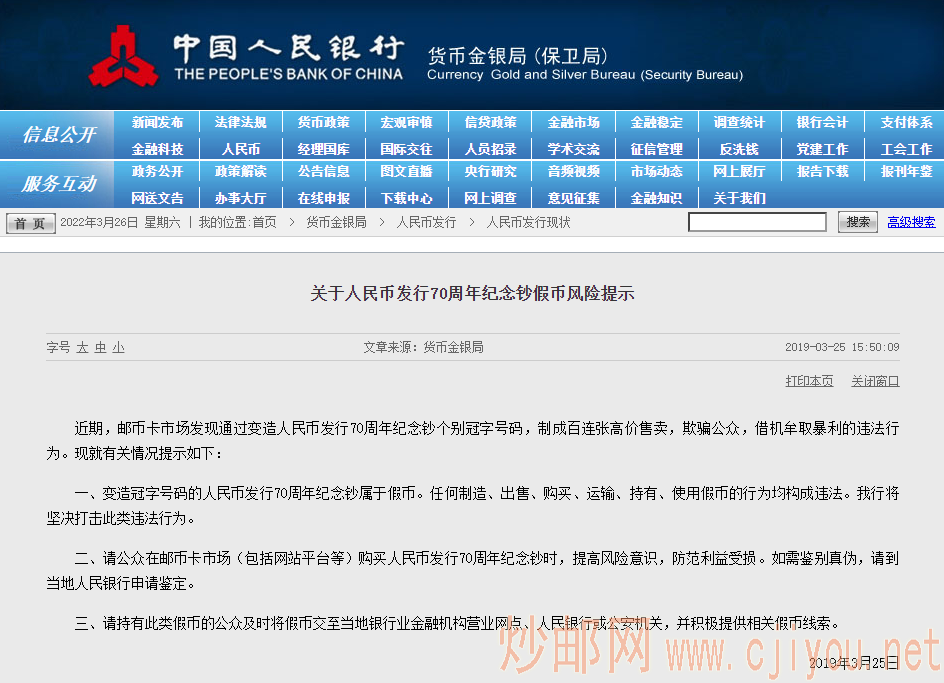The width and height of the screenshot is (944, 683).
Task: Select 信贷政策 in navigation
Action: (x=490, y=122)
